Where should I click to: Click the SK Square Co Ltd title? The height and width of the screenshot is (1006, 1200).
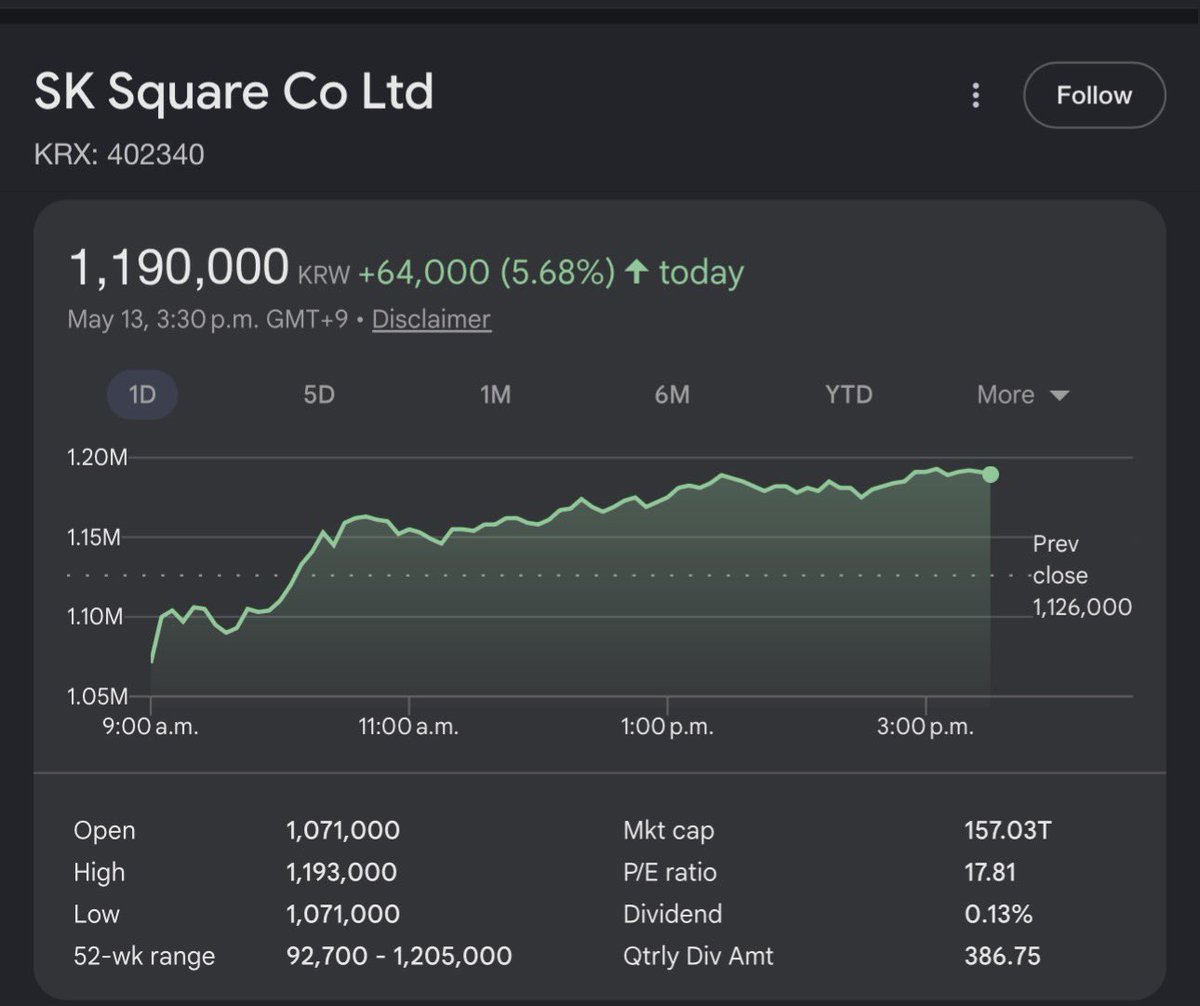(x=234, y=93)
